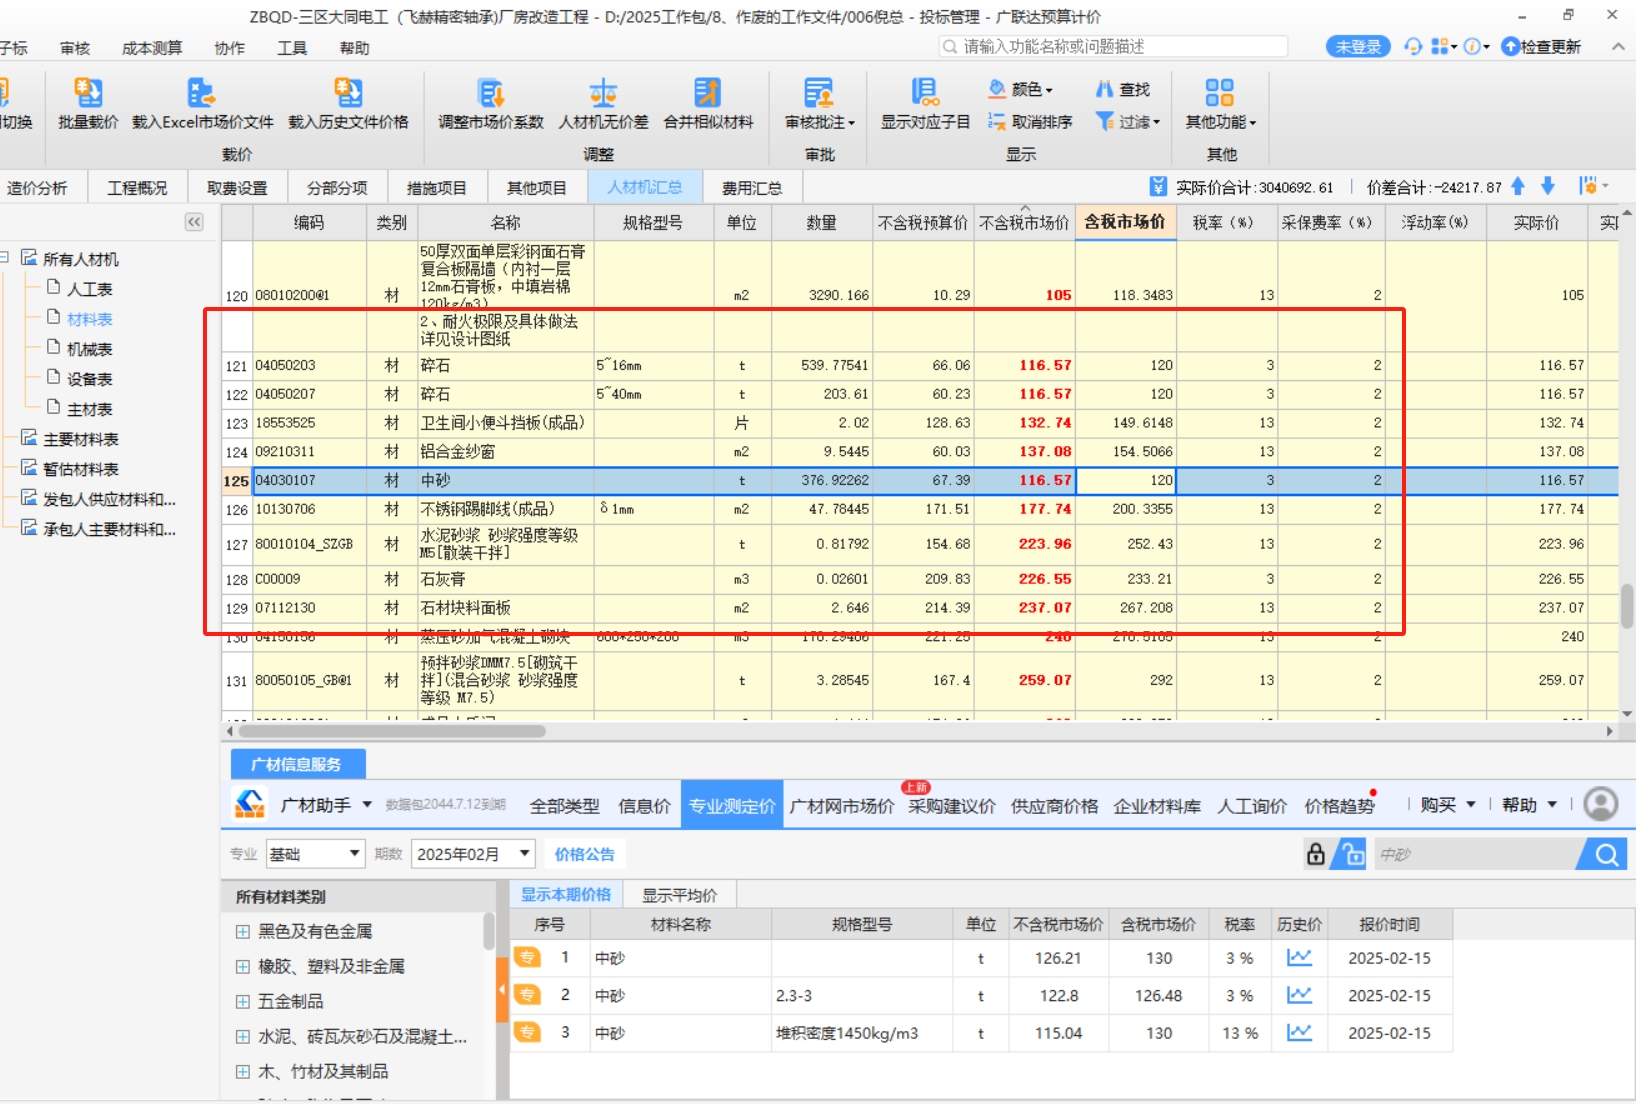Expand 木、竹材及其制品 category
1636x1104 pixels.
click(242, 1071)
